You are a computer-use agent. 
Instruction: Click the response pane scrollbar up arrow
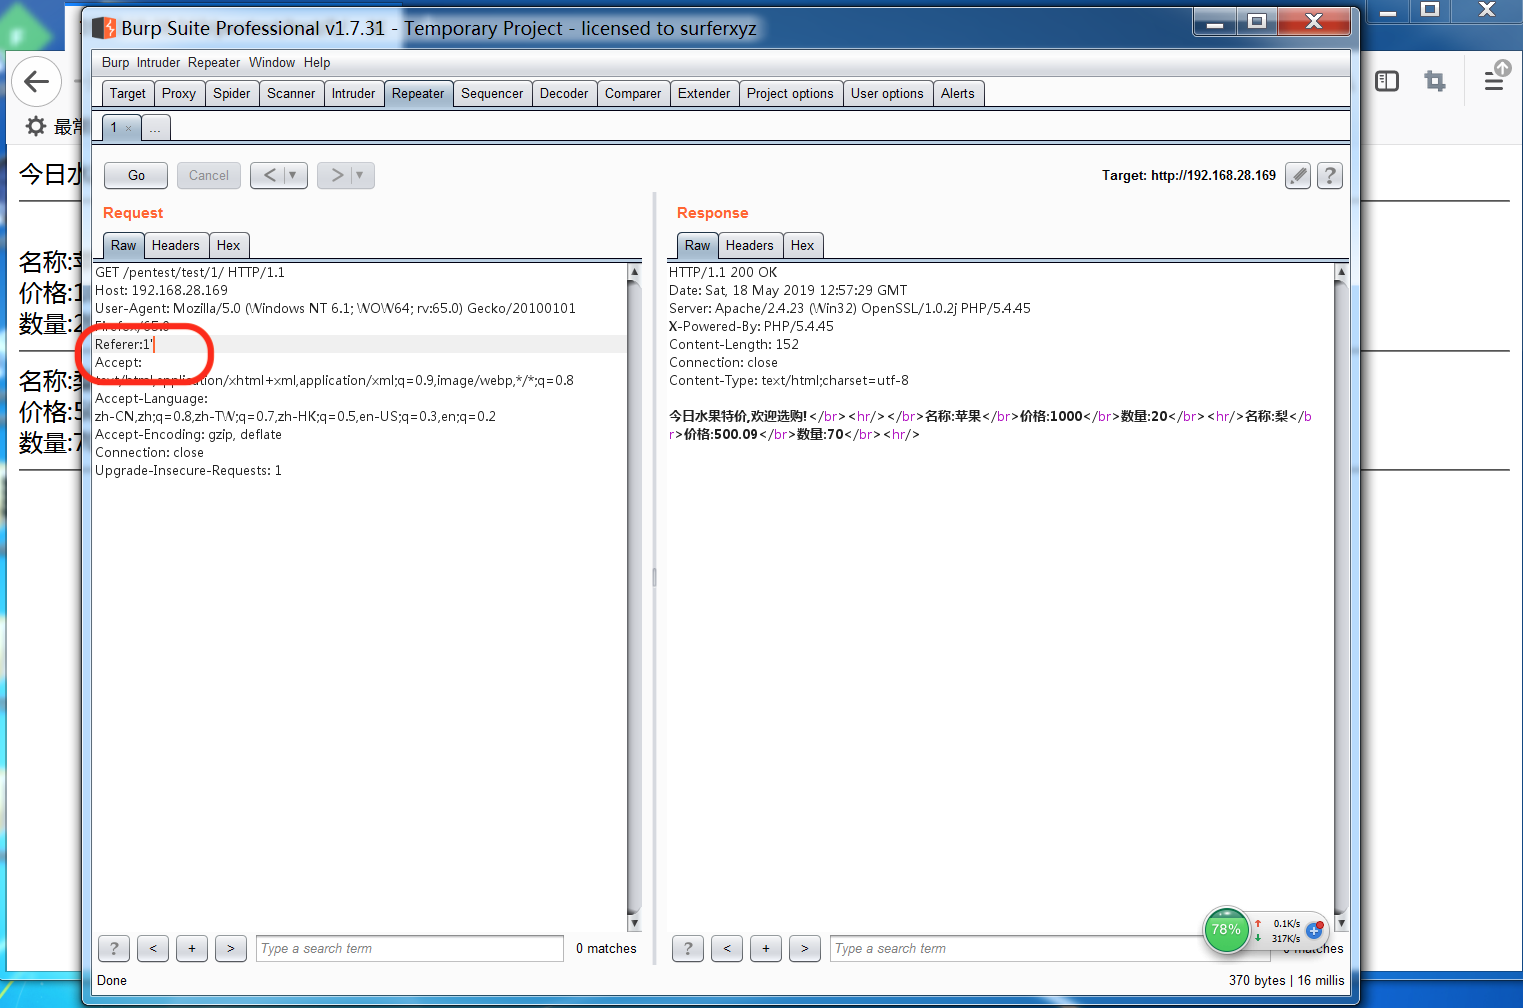[1341, 272]
